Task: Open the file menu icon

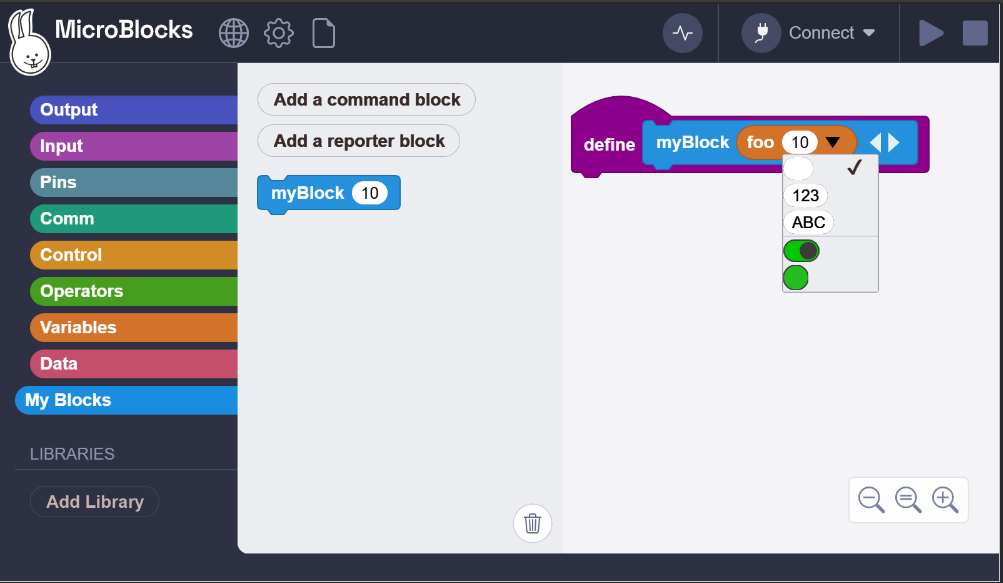Action: [324, 33]
